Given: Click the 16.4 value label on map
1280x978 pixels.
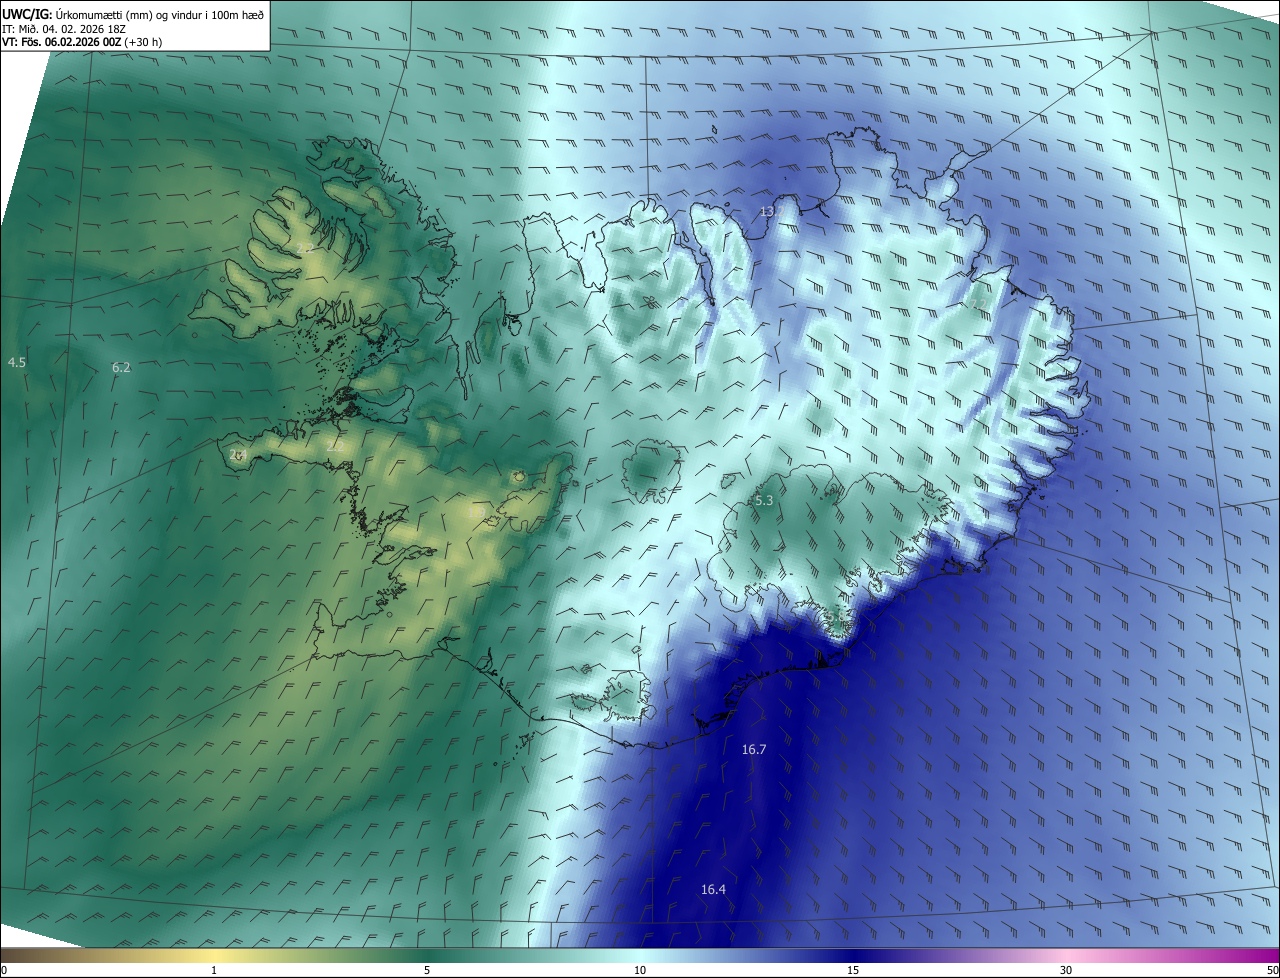Looking at the screenshot, I should 713,890.
